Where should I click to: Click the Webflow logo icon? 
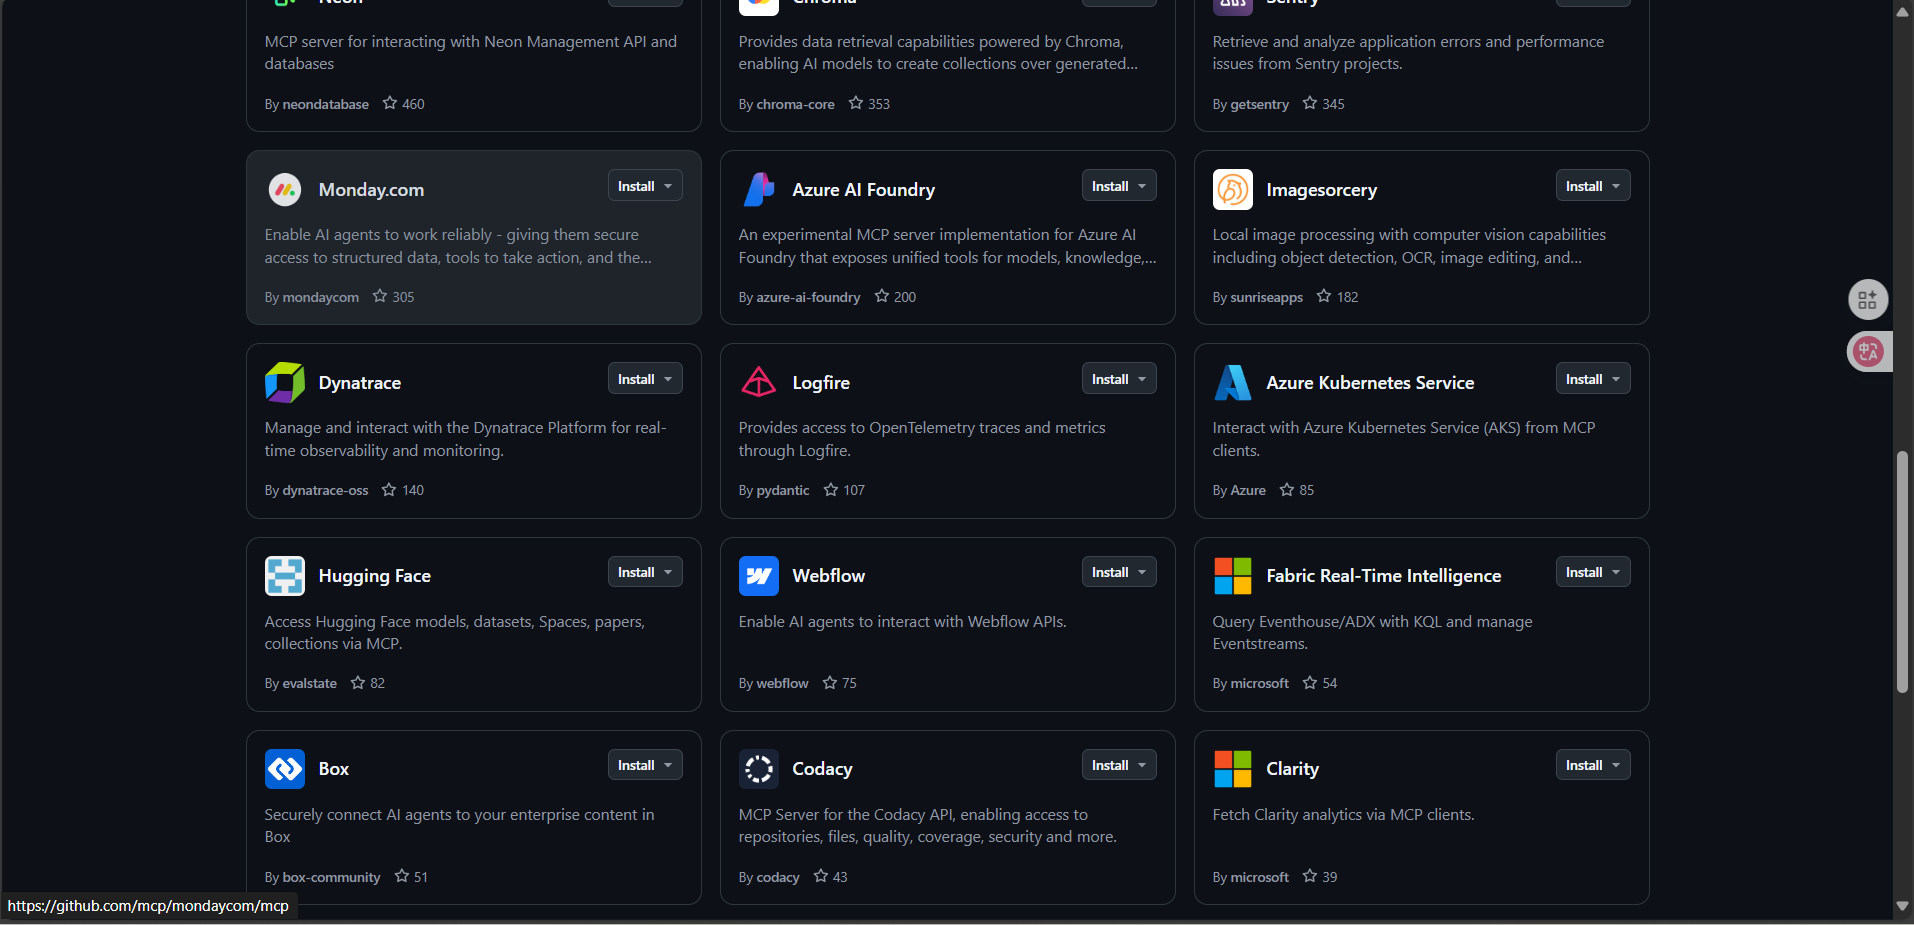(759, 576)
